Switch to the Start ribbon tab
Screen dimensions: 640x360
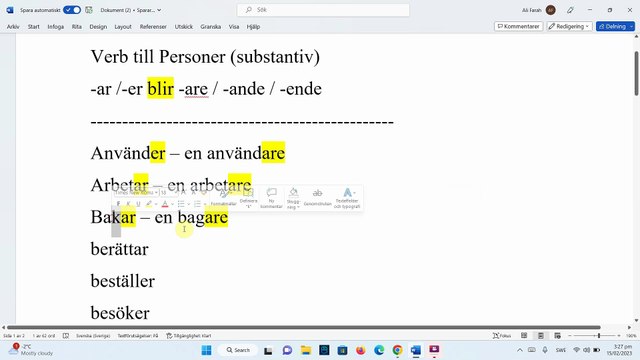click(x=33, y=27)
